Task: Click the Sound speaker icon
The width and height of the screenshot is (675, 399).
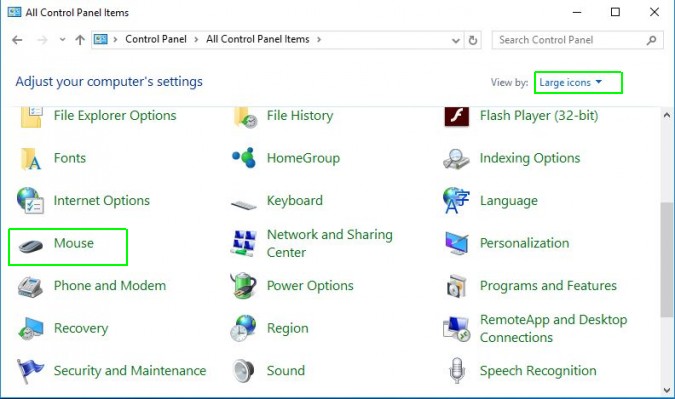Action: [x=244, y=371]
